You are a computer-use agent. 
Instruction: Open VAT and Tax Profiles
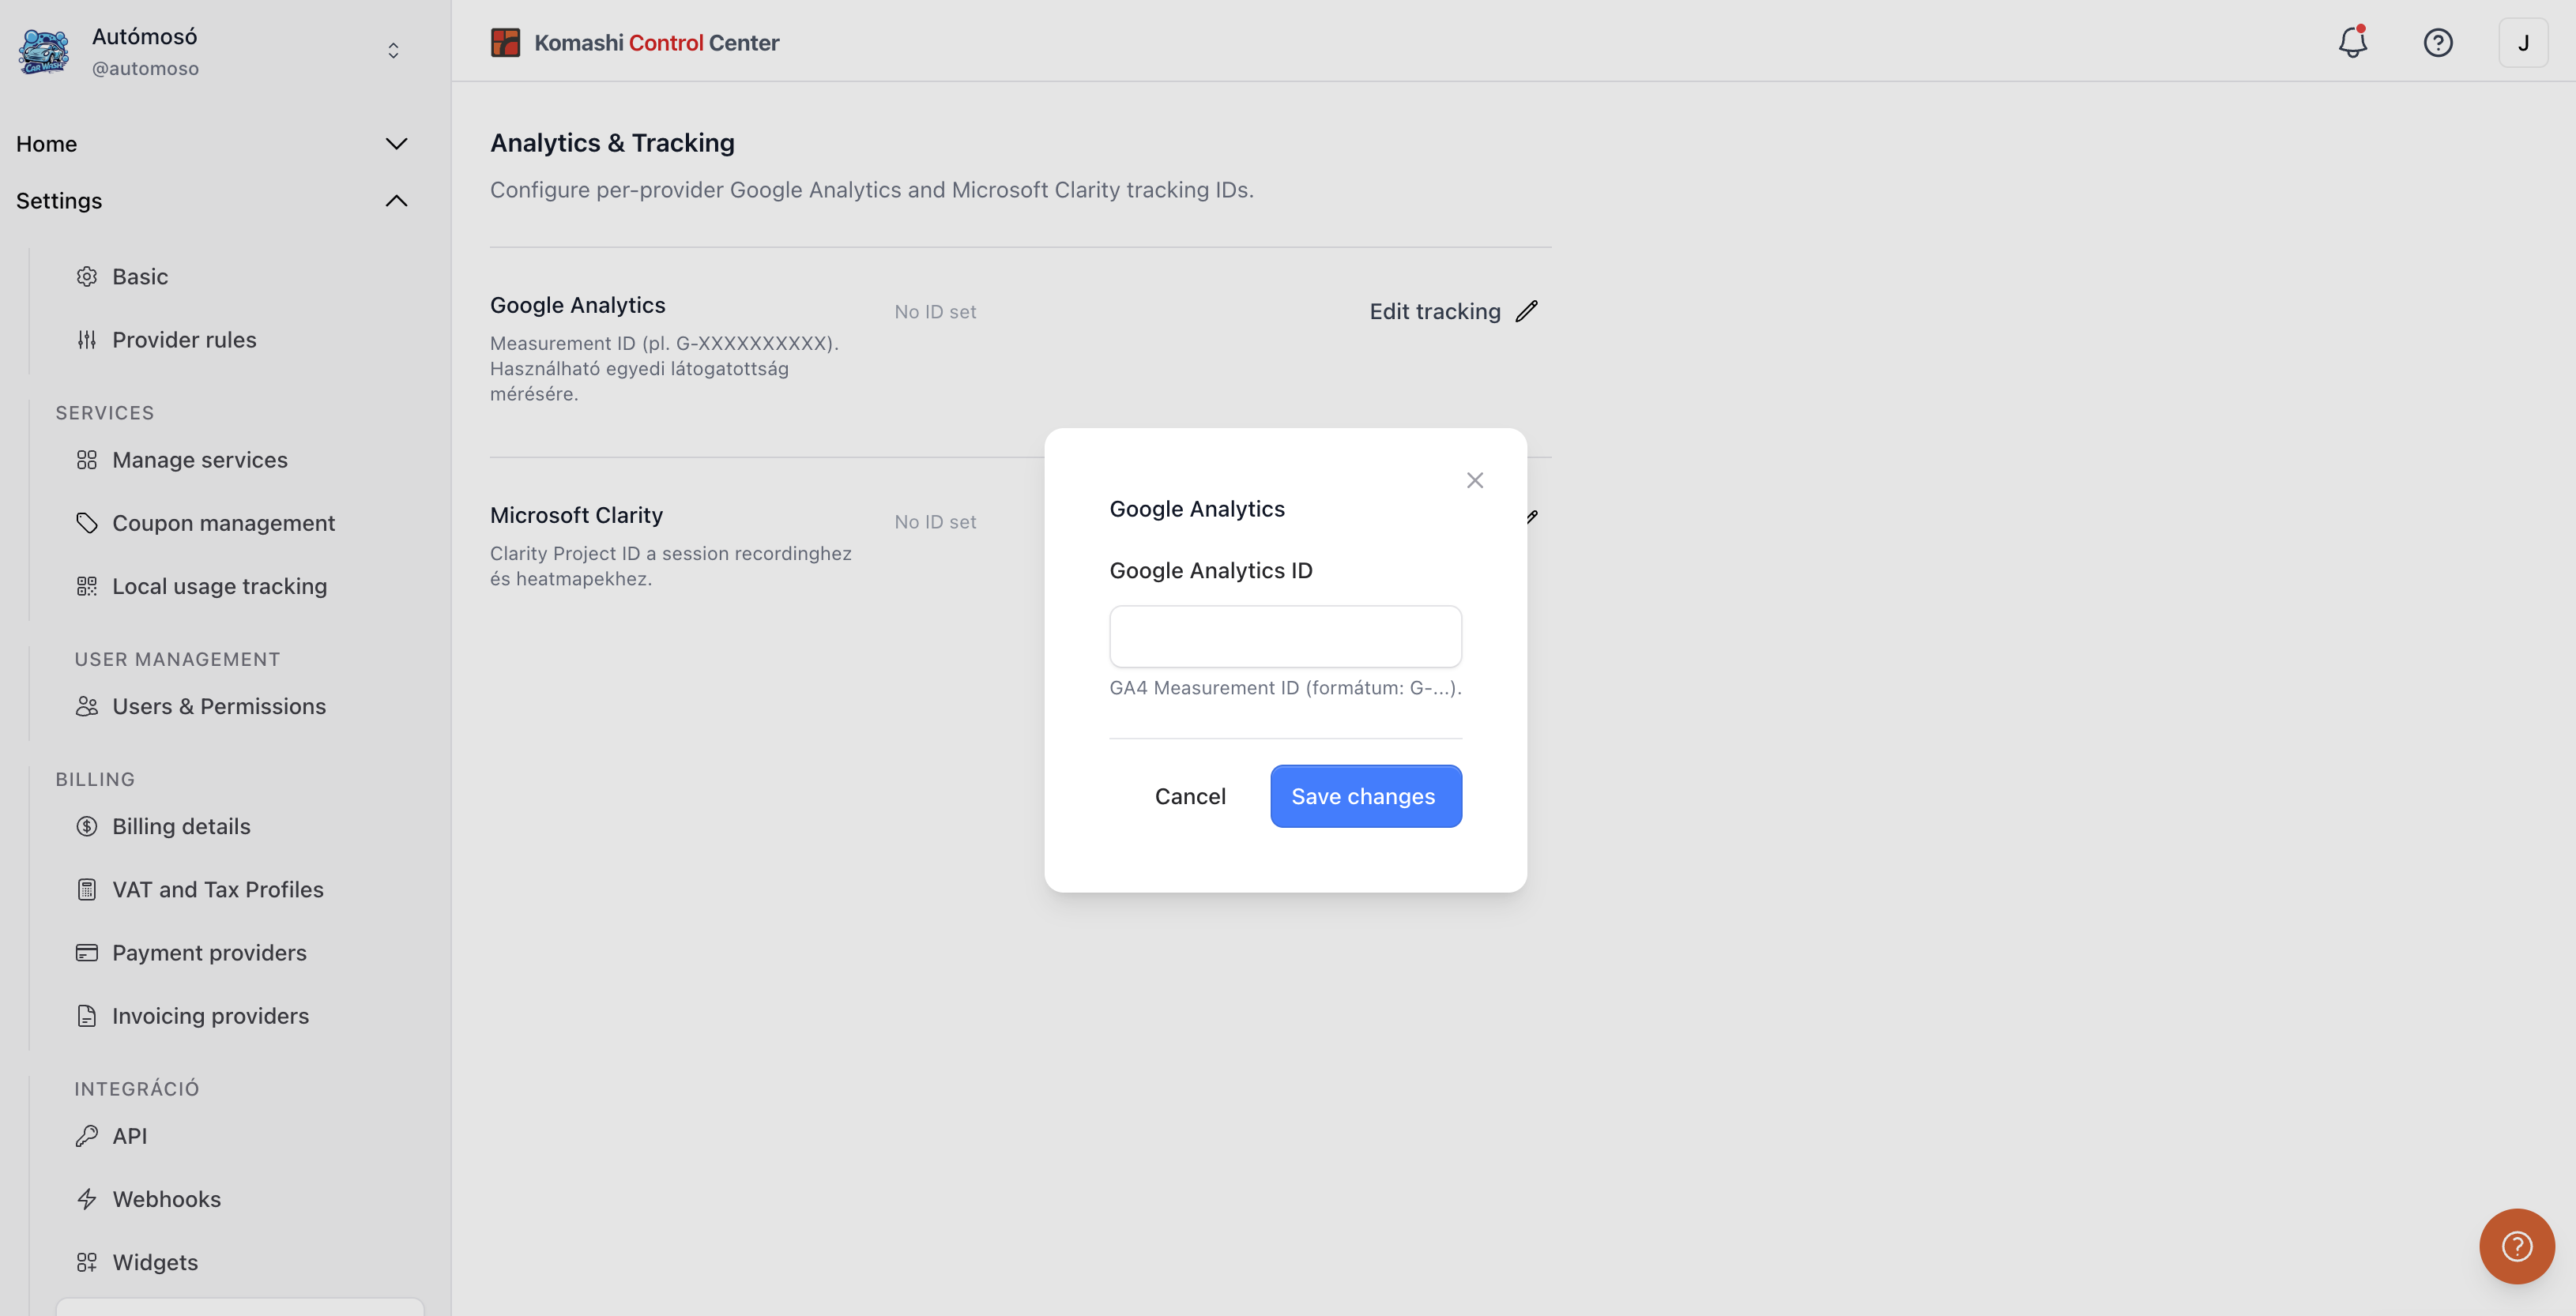tap(218, 889)
